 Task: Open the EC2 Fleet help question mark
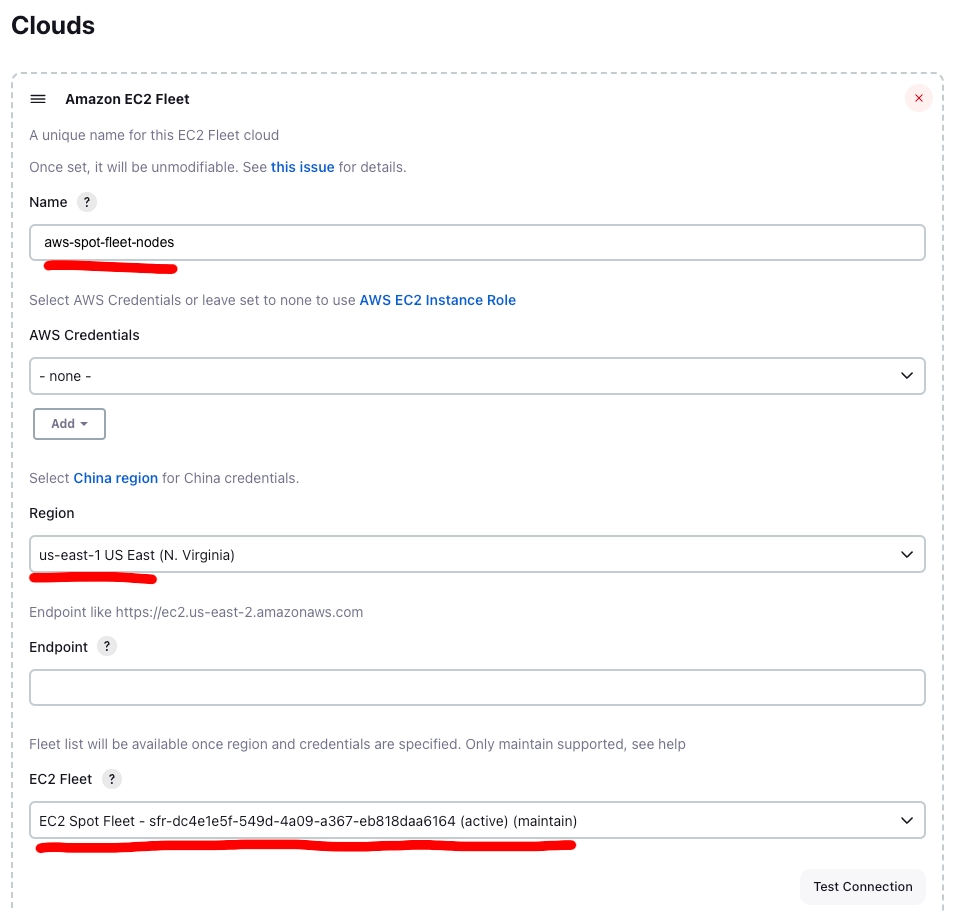111,779
